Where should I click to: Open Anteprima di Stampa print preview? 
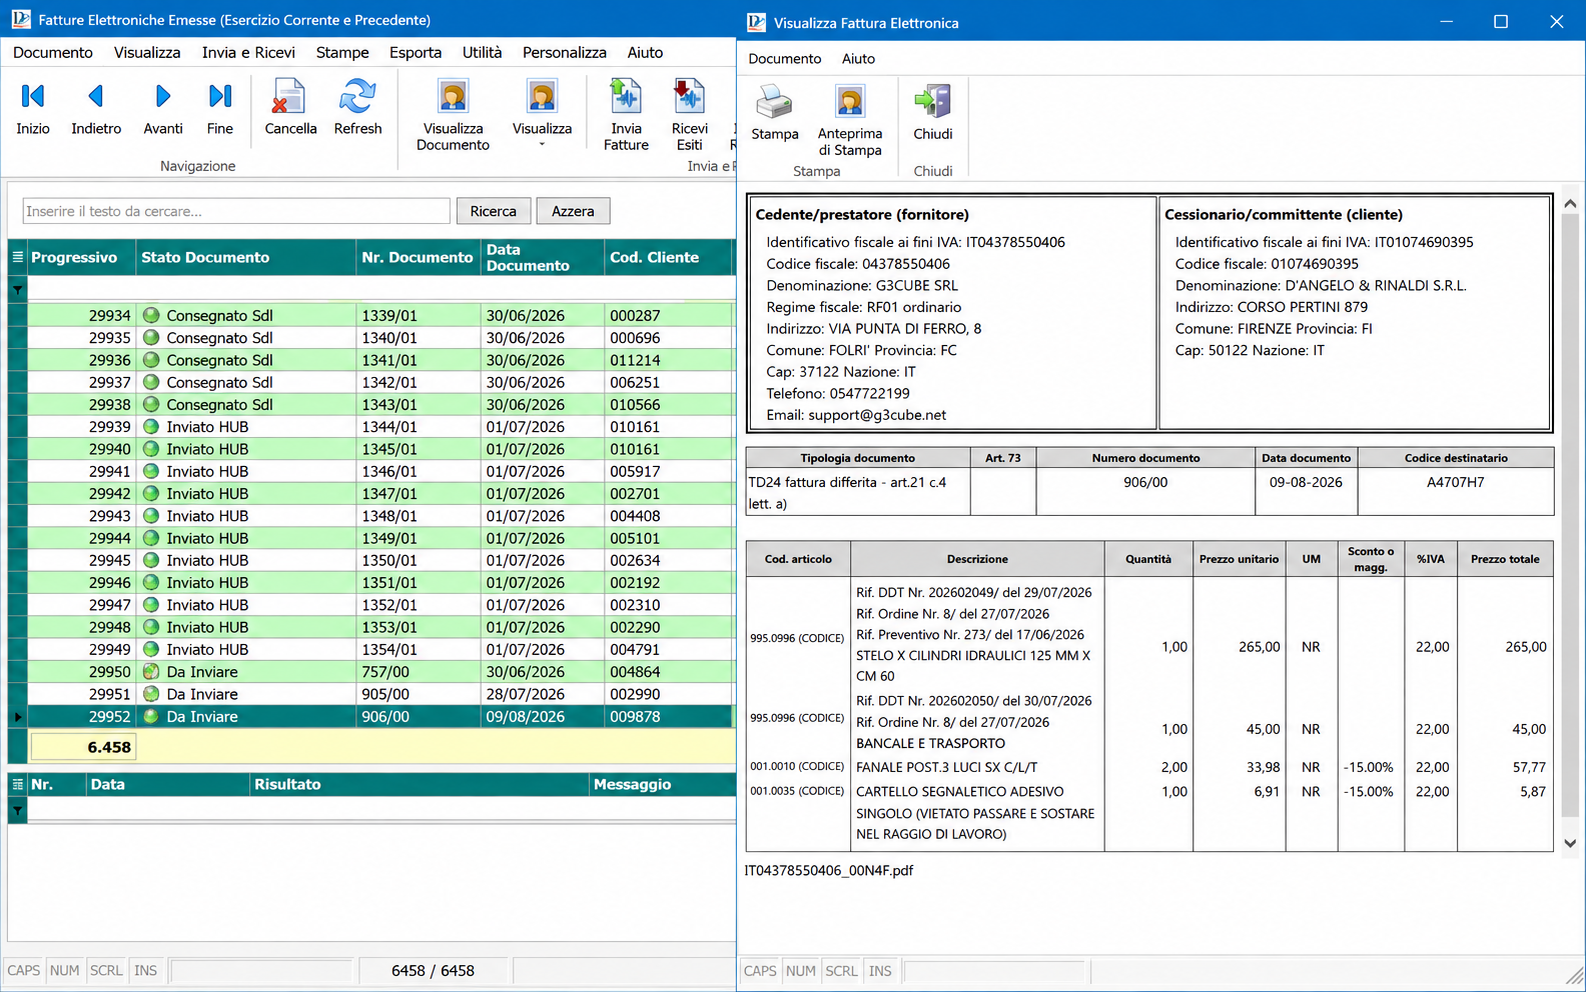click(x=850, y=120)
